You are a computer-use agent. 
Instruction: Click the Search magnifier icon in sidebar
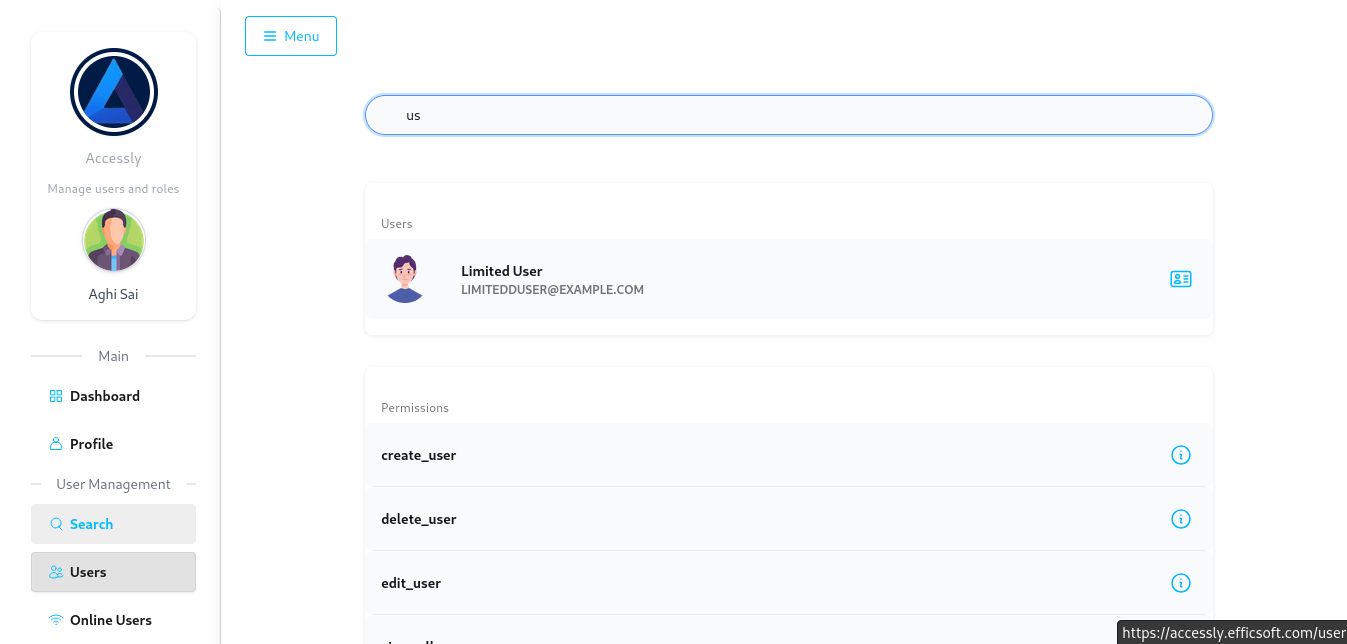[x=56, y=524]
